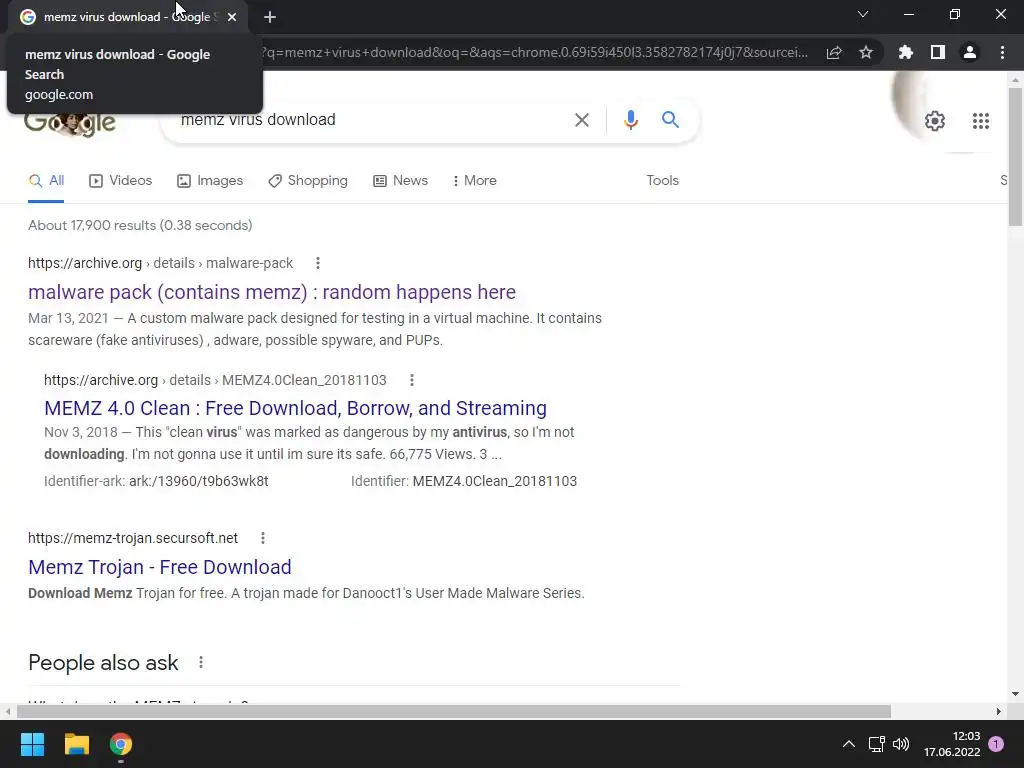Switch to the Shopping tab
1024x768 pixels.
pos(308,181)
